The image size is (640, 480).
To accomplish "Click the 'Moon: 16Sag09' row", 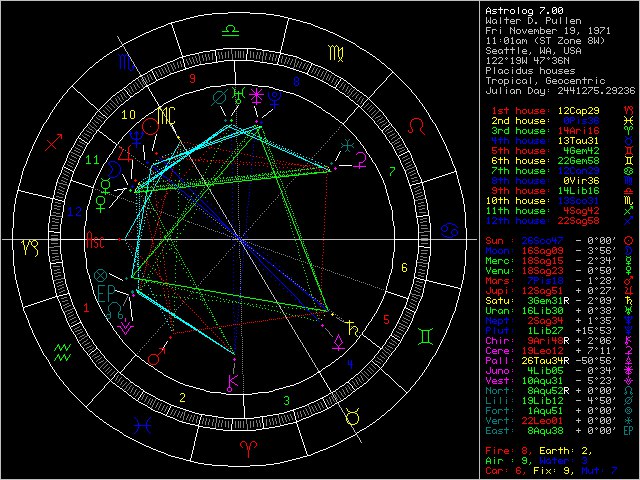I will click(559, 251).
